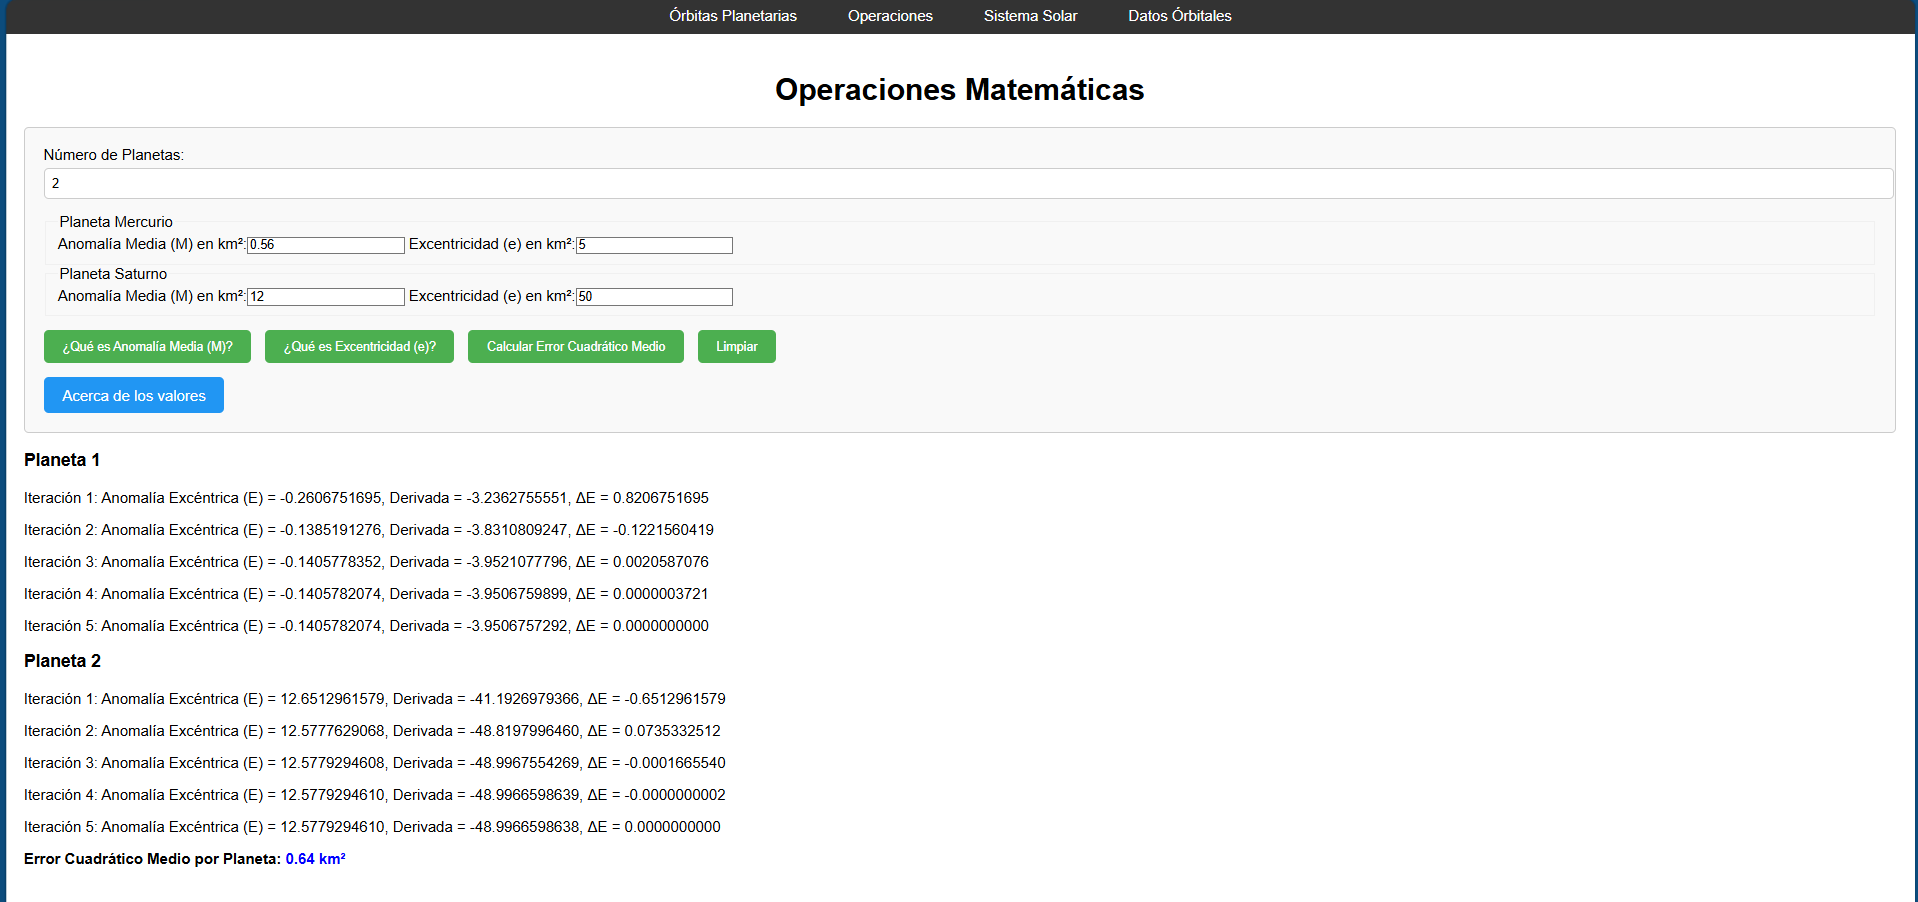Open Acerca de los valores
The height and width of the screenshot is (902, 1918).
click(134, 395)
